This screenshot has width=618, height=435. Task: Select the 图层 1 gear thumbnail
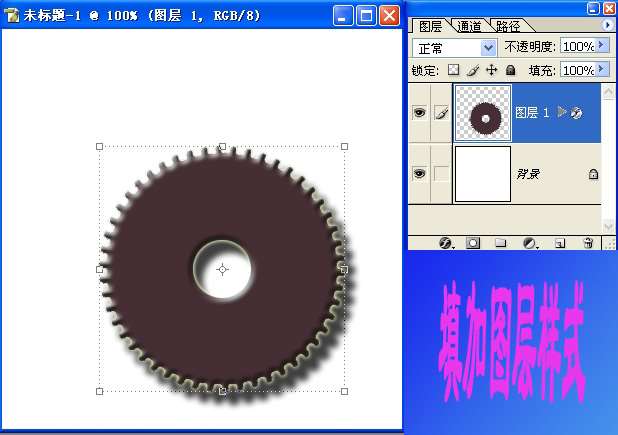(x=483, y=113)
